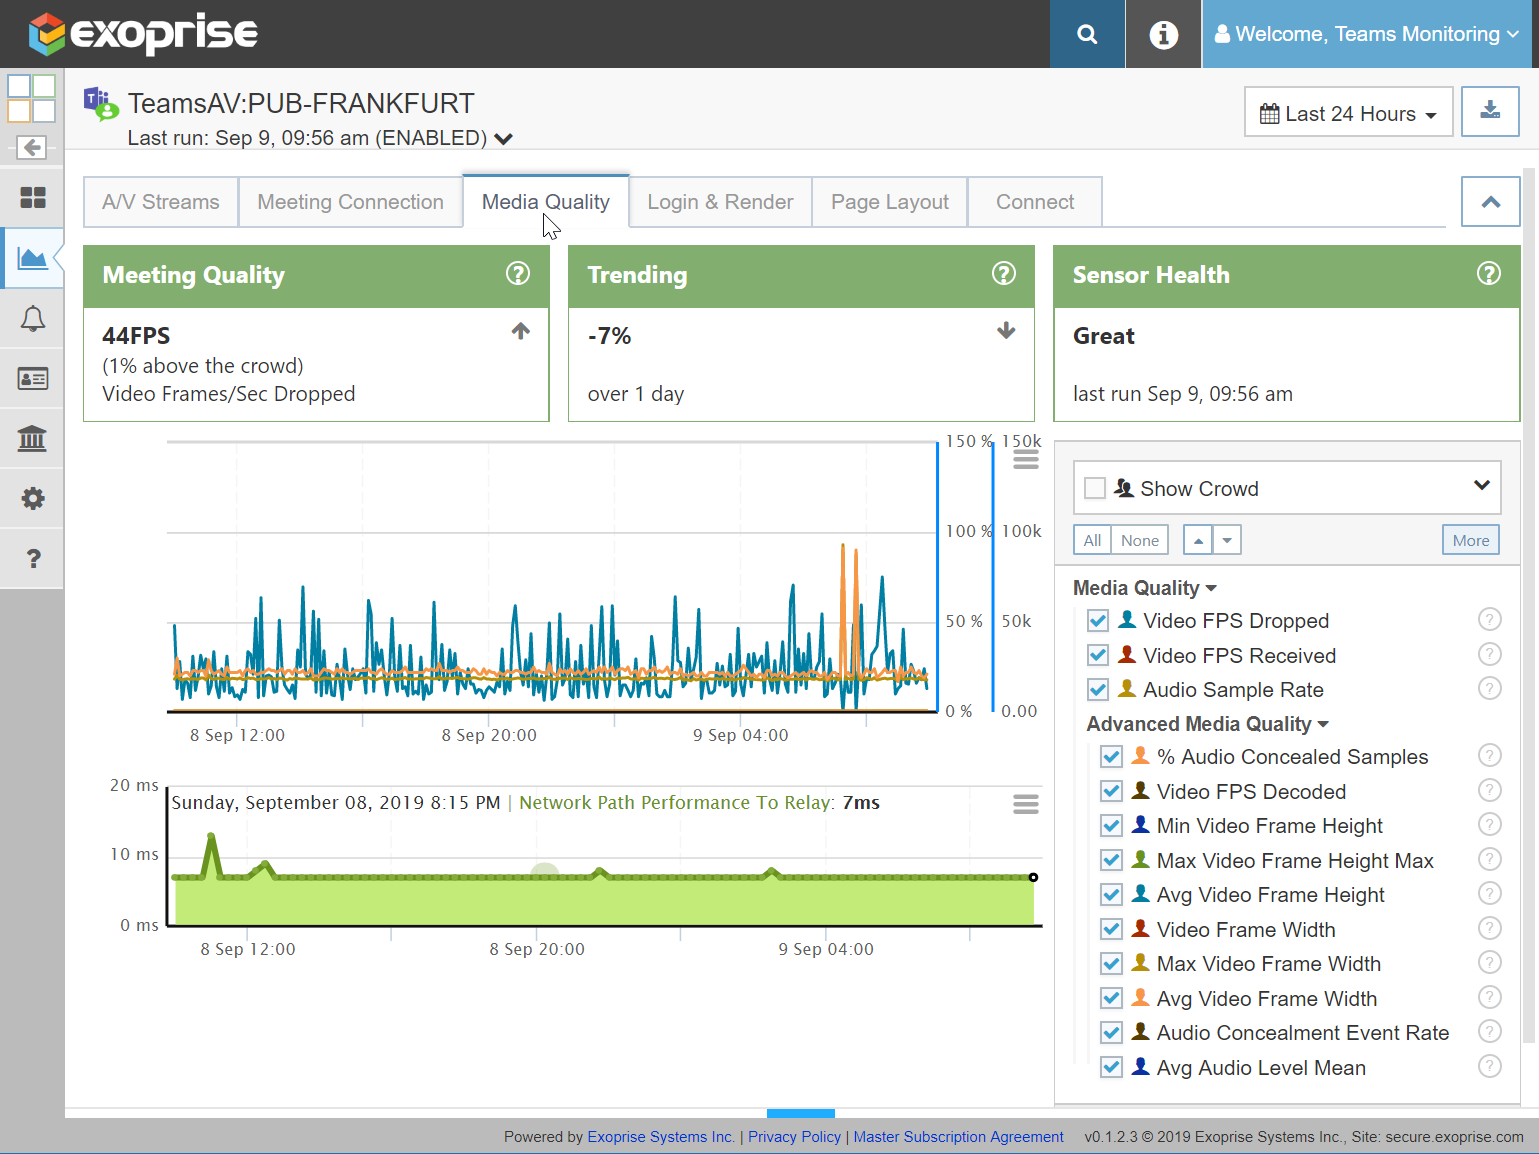
Task: Click help icon for Avg Audio Level Mean
Action: coord(1490,1066)
